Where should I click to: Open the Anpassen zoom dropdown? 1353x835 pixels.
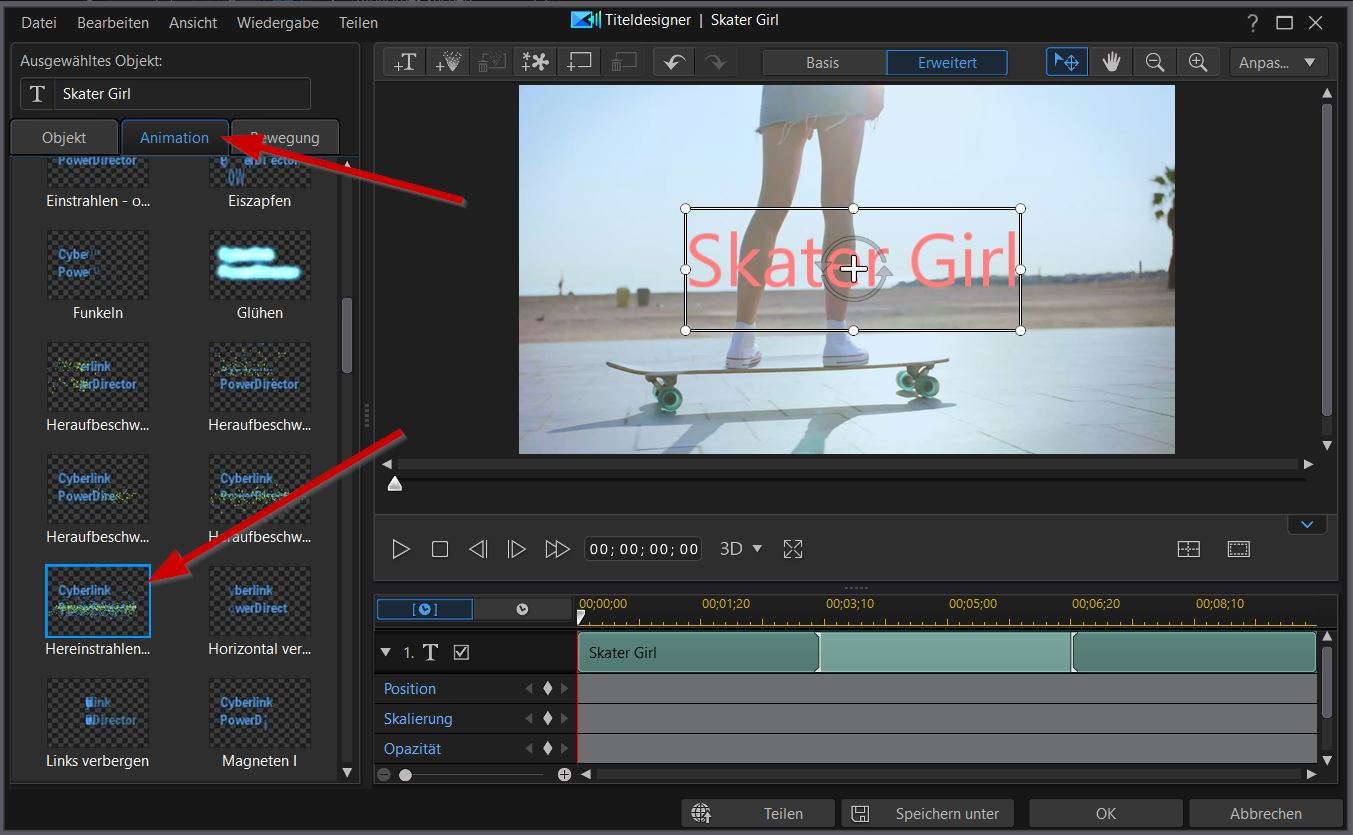(x=1278, y=62)
